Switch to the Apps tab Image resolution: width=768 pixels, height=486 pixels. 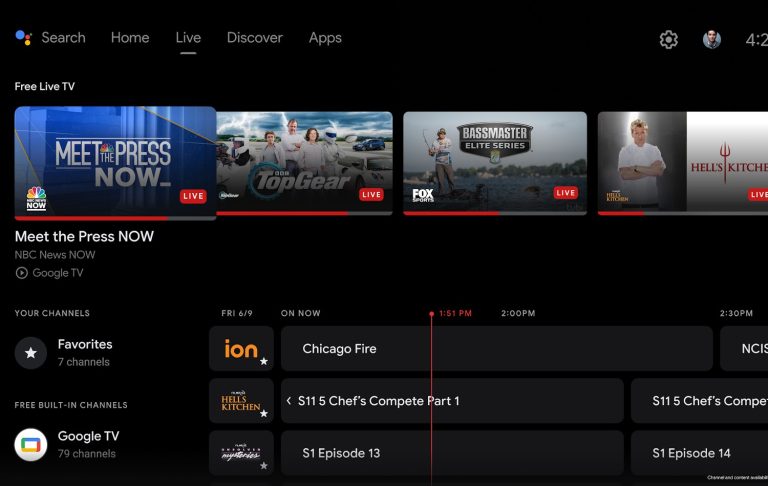[325, 38]
